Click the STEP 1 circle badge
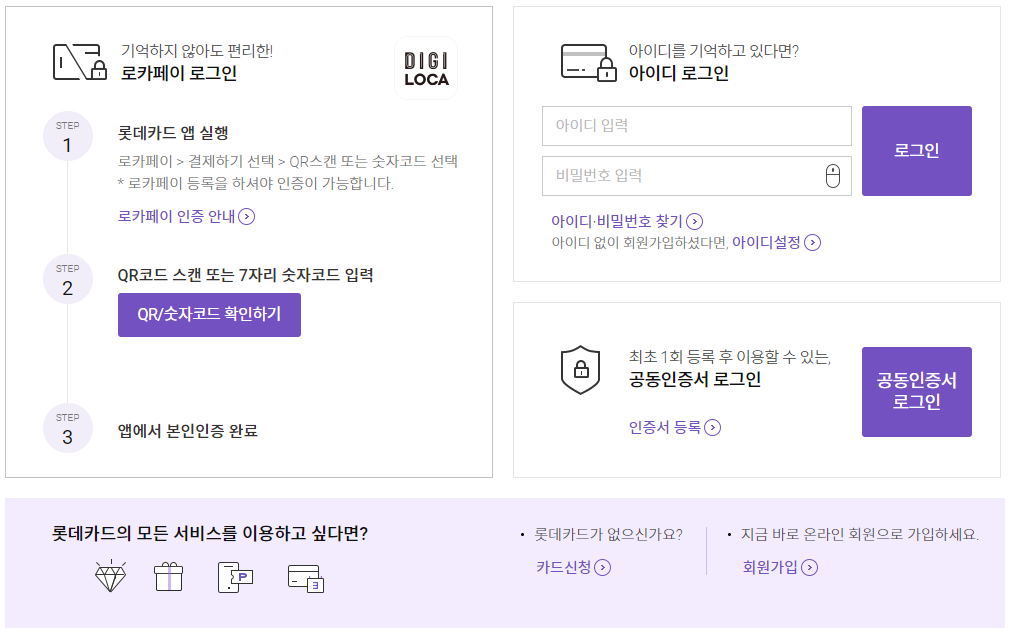1009x634 pixels. tap(68, 136)
